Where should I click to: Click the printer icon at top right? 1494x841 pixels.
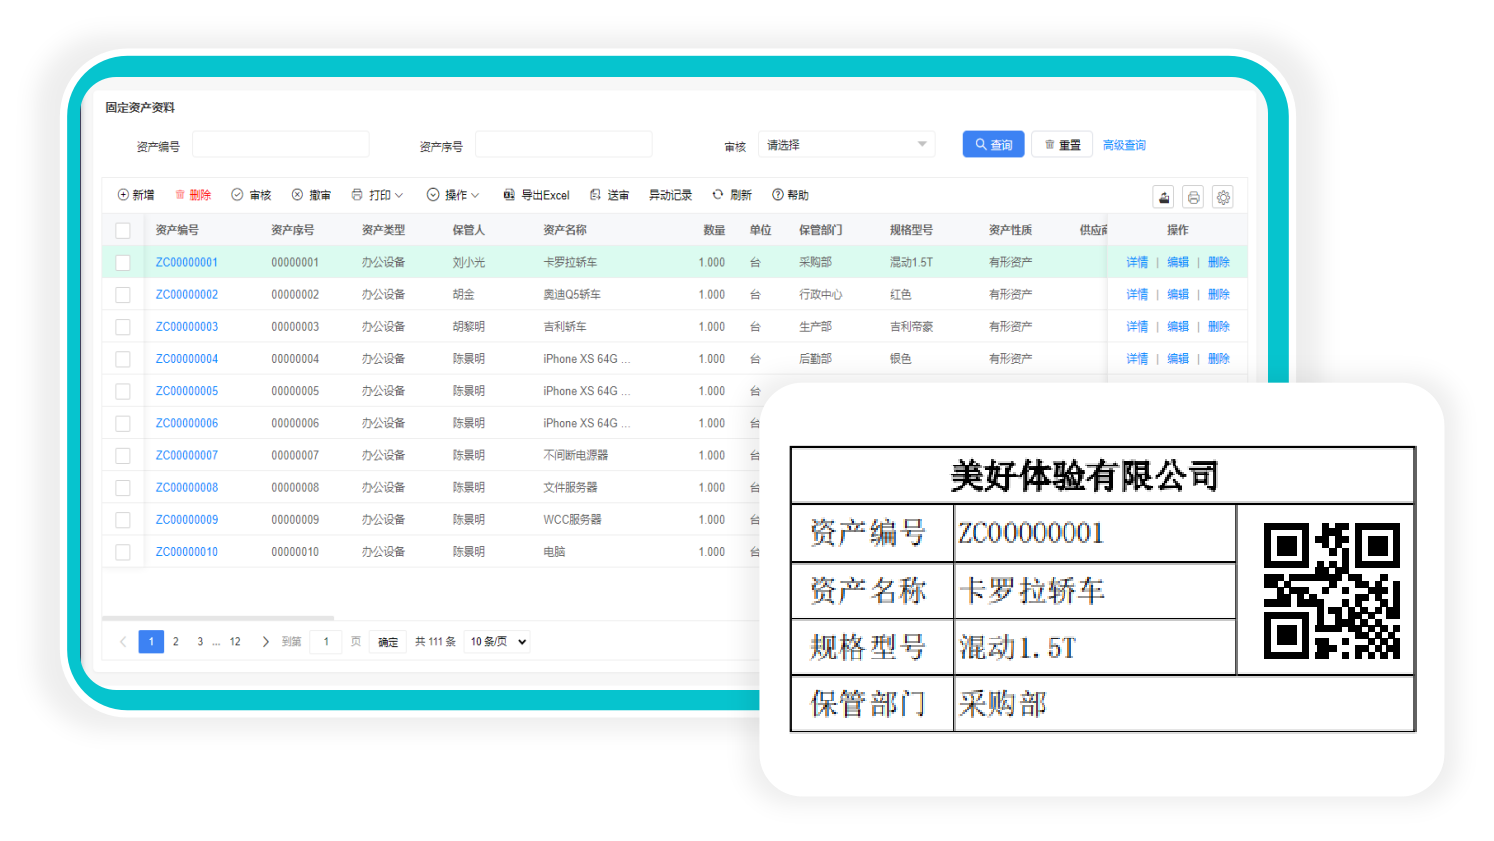point(1193,197)
